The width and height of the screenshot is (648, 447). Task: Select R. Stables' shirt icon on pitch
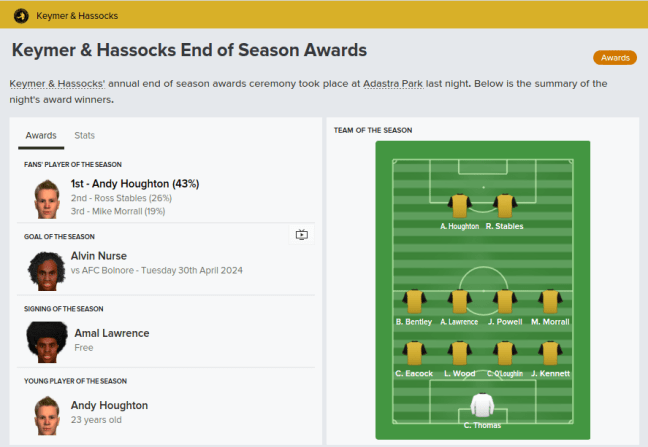coord(504,206)
